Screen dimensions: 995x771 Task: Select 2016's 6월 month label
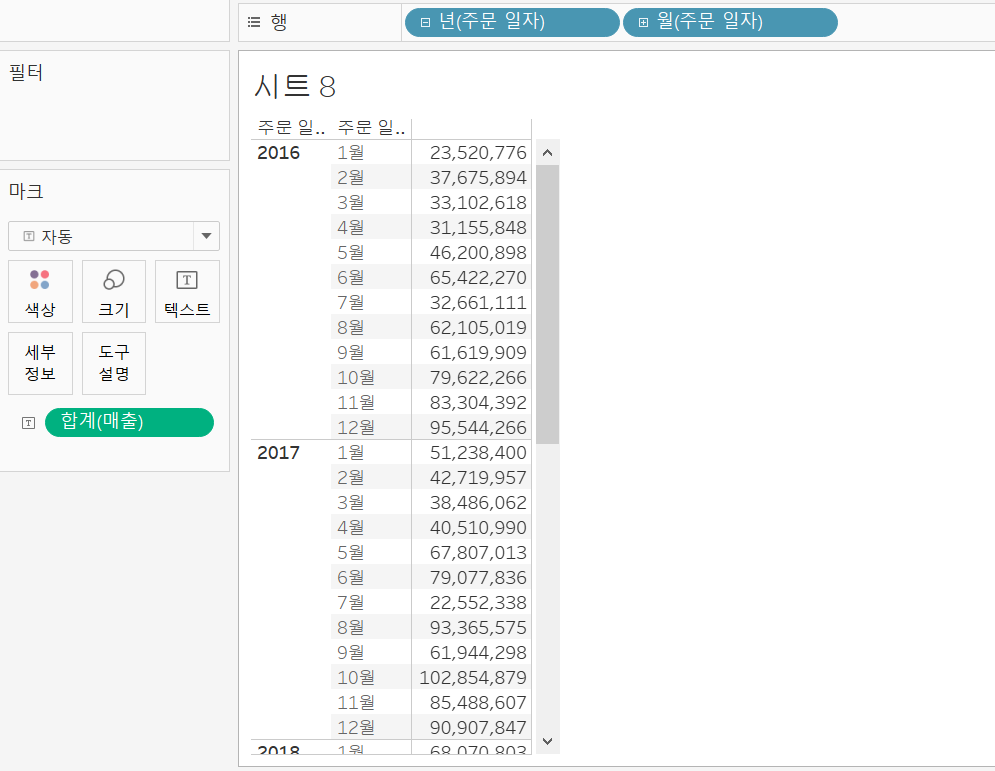[351, 278]
